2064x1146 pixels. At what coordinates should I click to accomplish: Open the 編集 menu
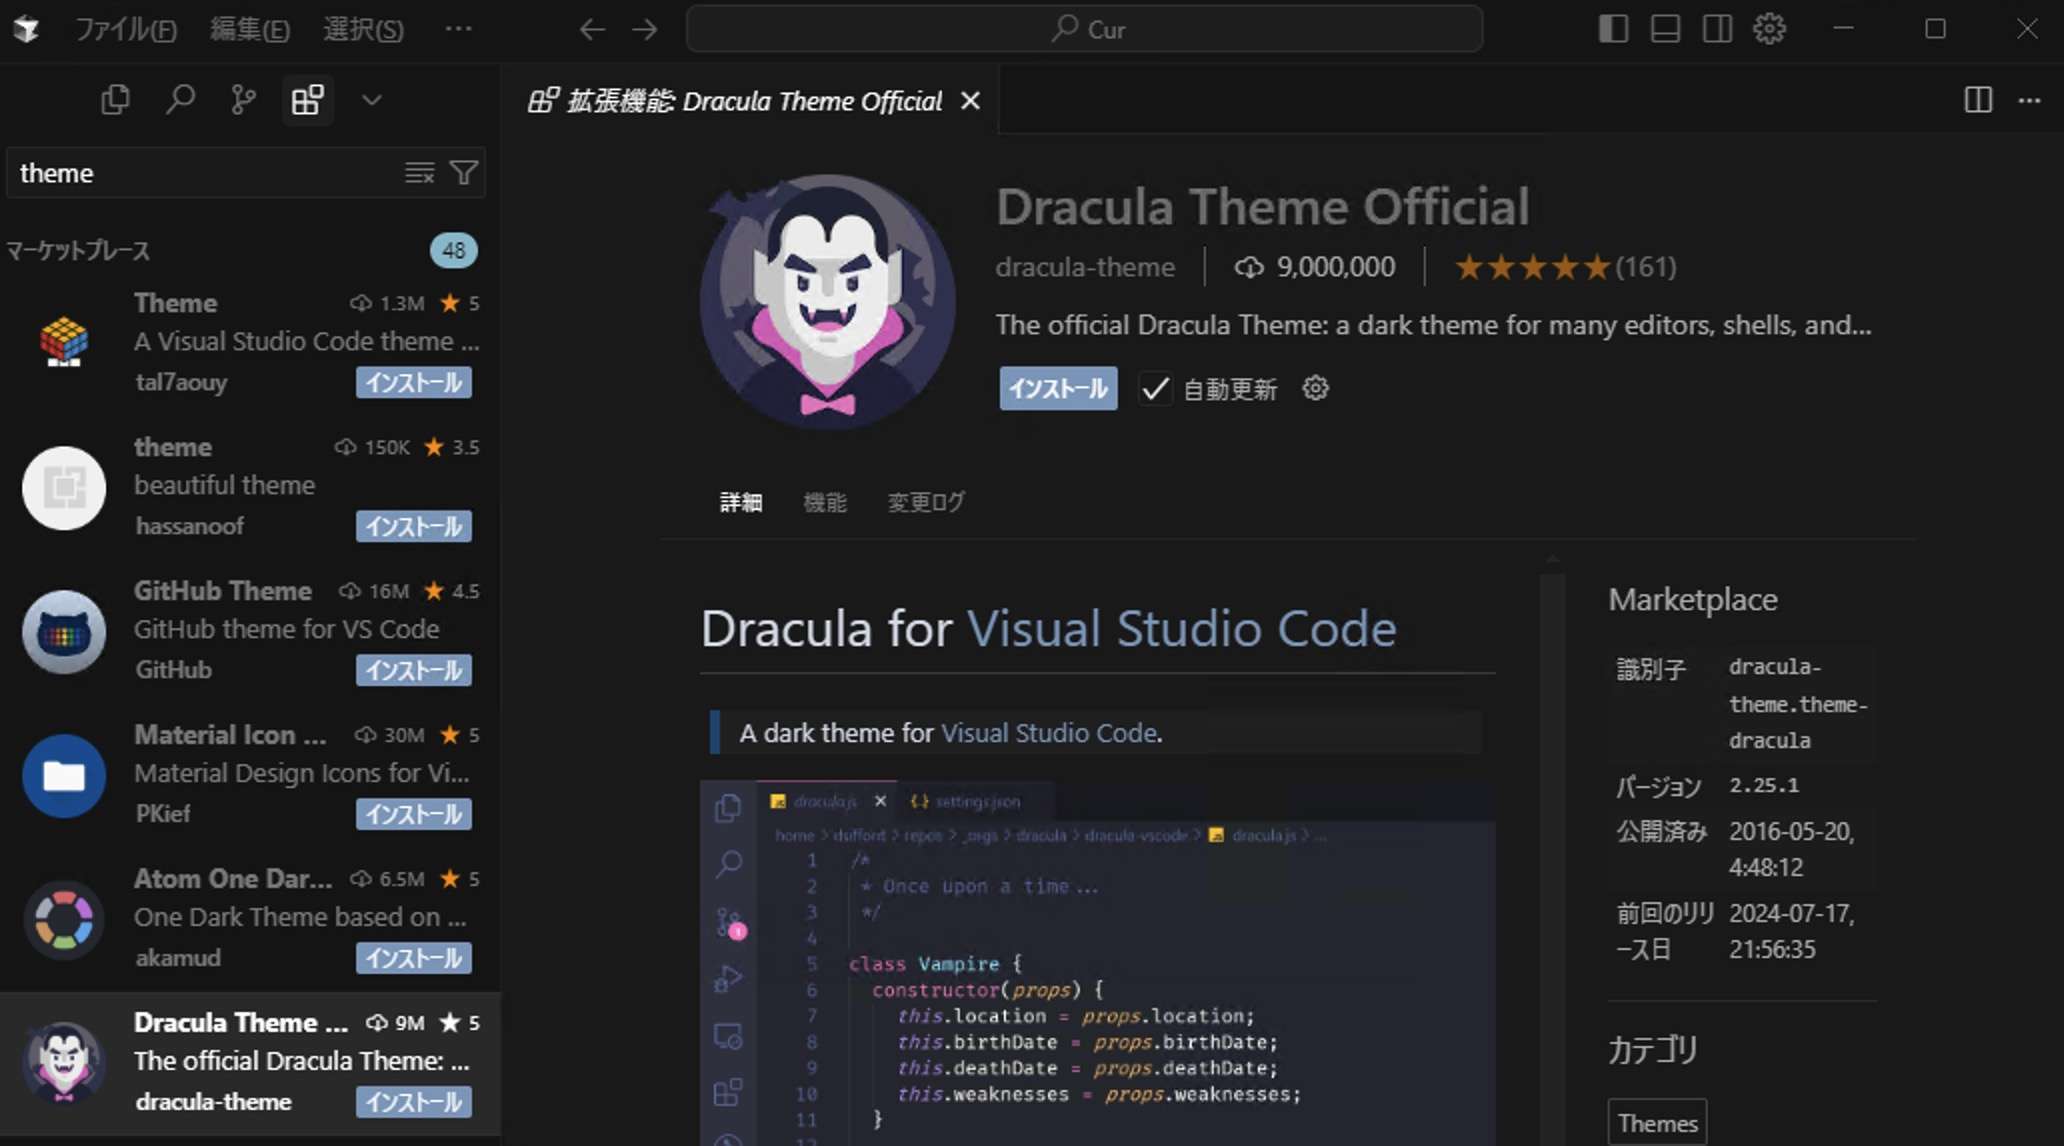pos(250,29)
